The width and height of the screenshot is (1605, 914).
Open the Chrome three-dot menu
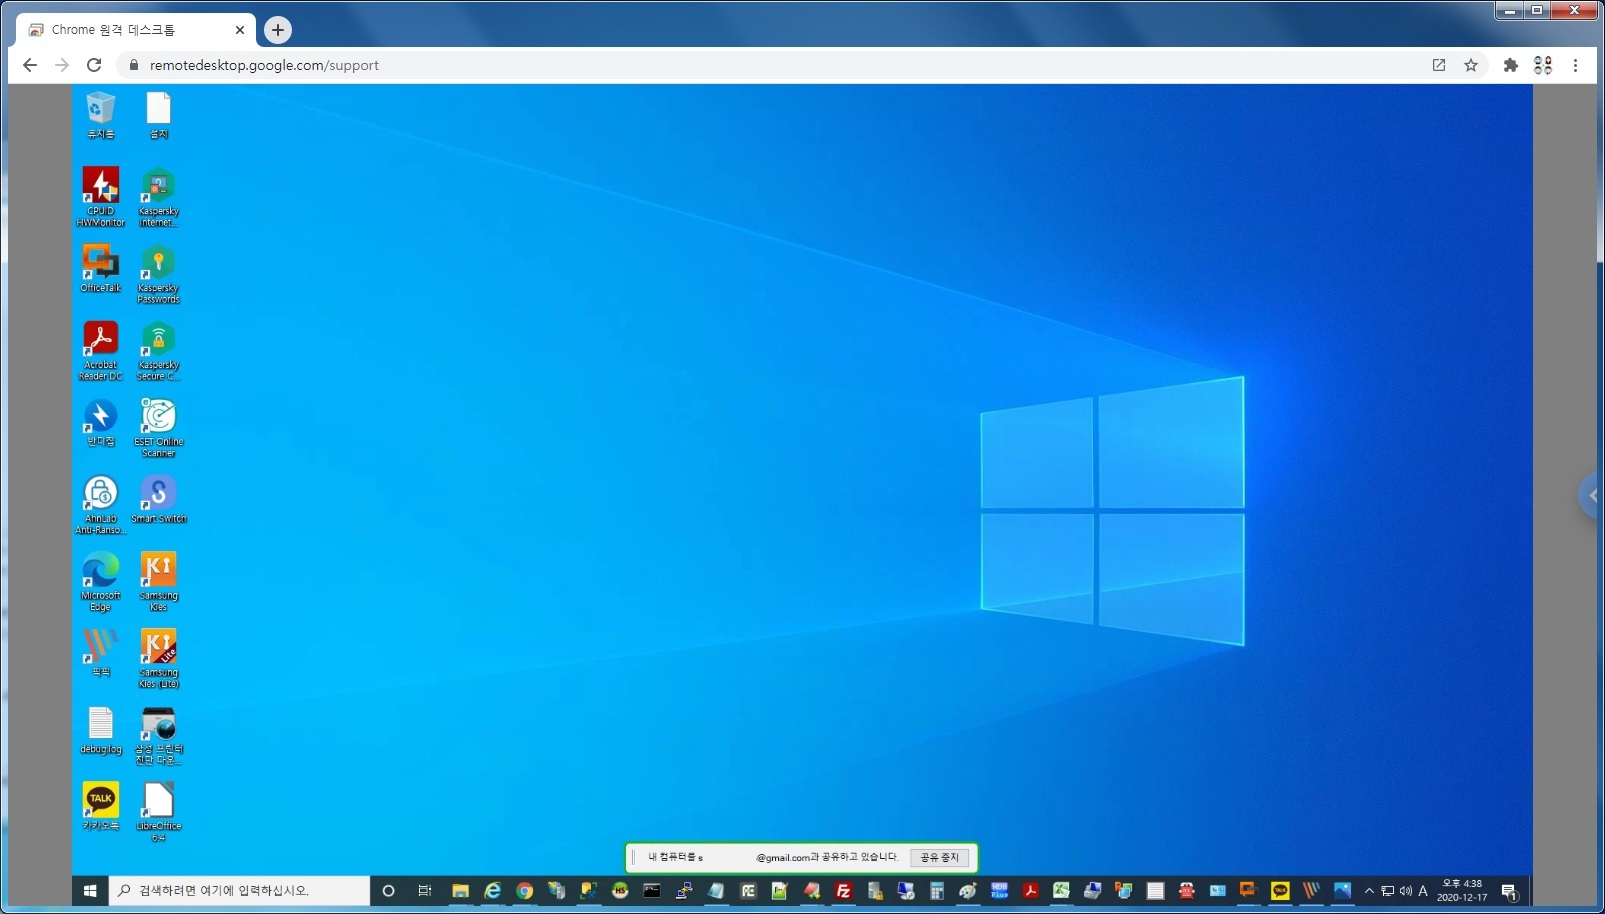coord(1575,66)
